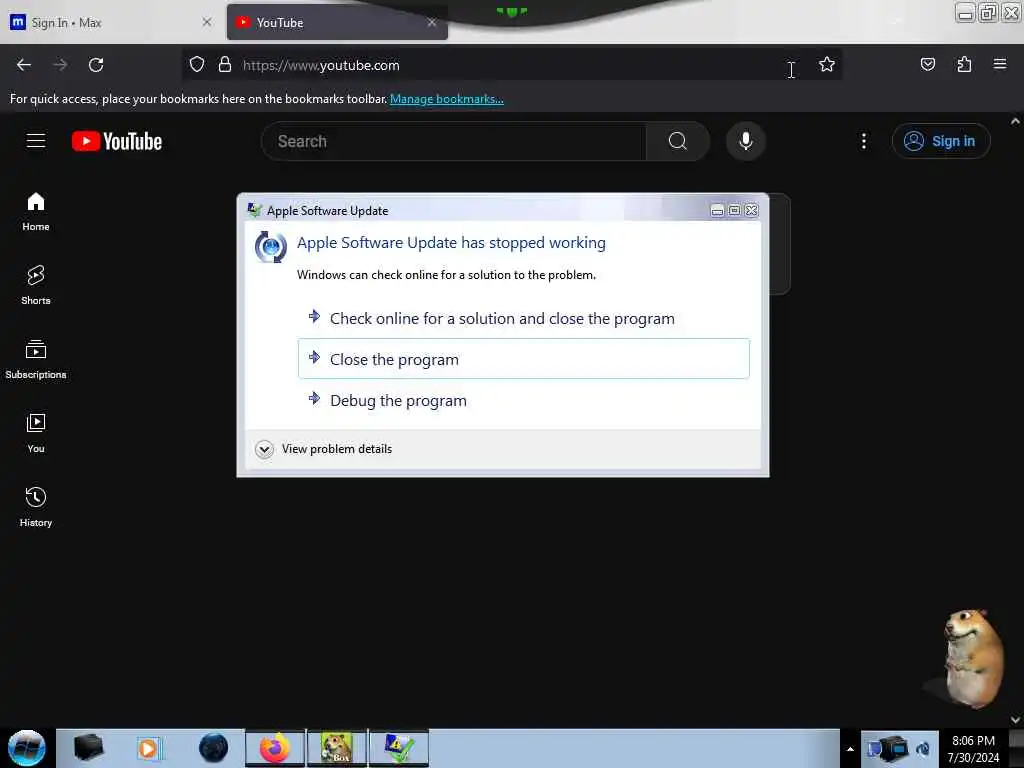Open the YouTube guide hamburger menu

pos(36,140)
